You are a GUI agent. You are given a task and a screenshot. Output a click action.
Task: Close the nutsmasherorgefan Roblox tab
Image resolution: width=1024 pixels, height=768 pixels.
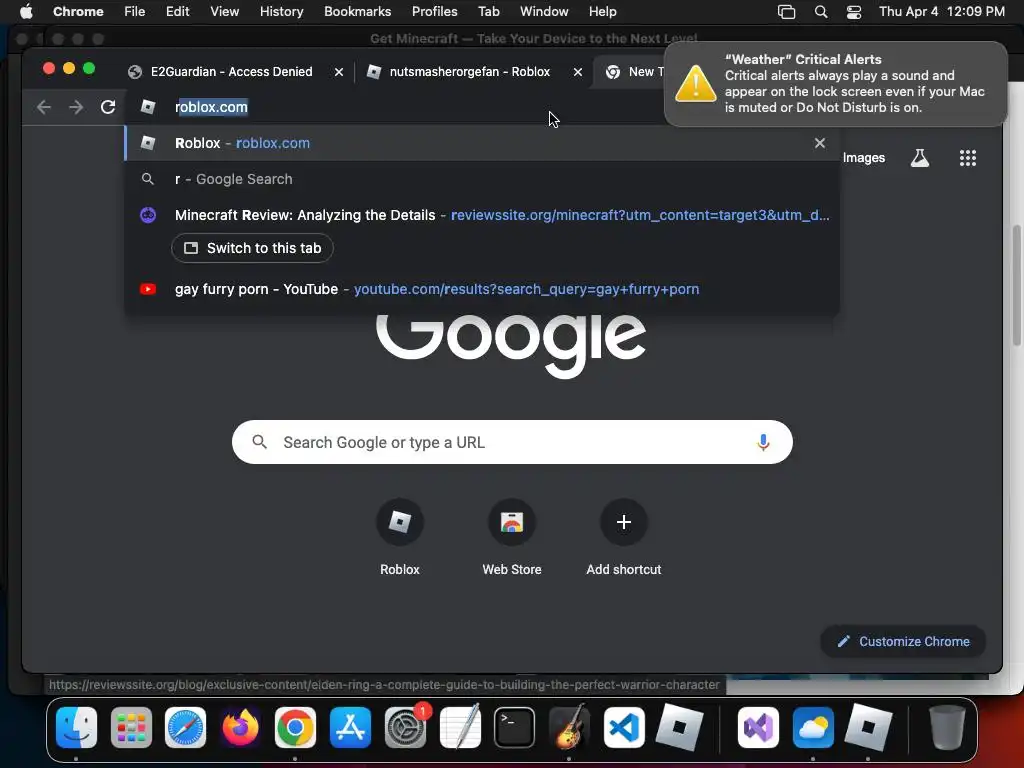(x=577, y=72)
